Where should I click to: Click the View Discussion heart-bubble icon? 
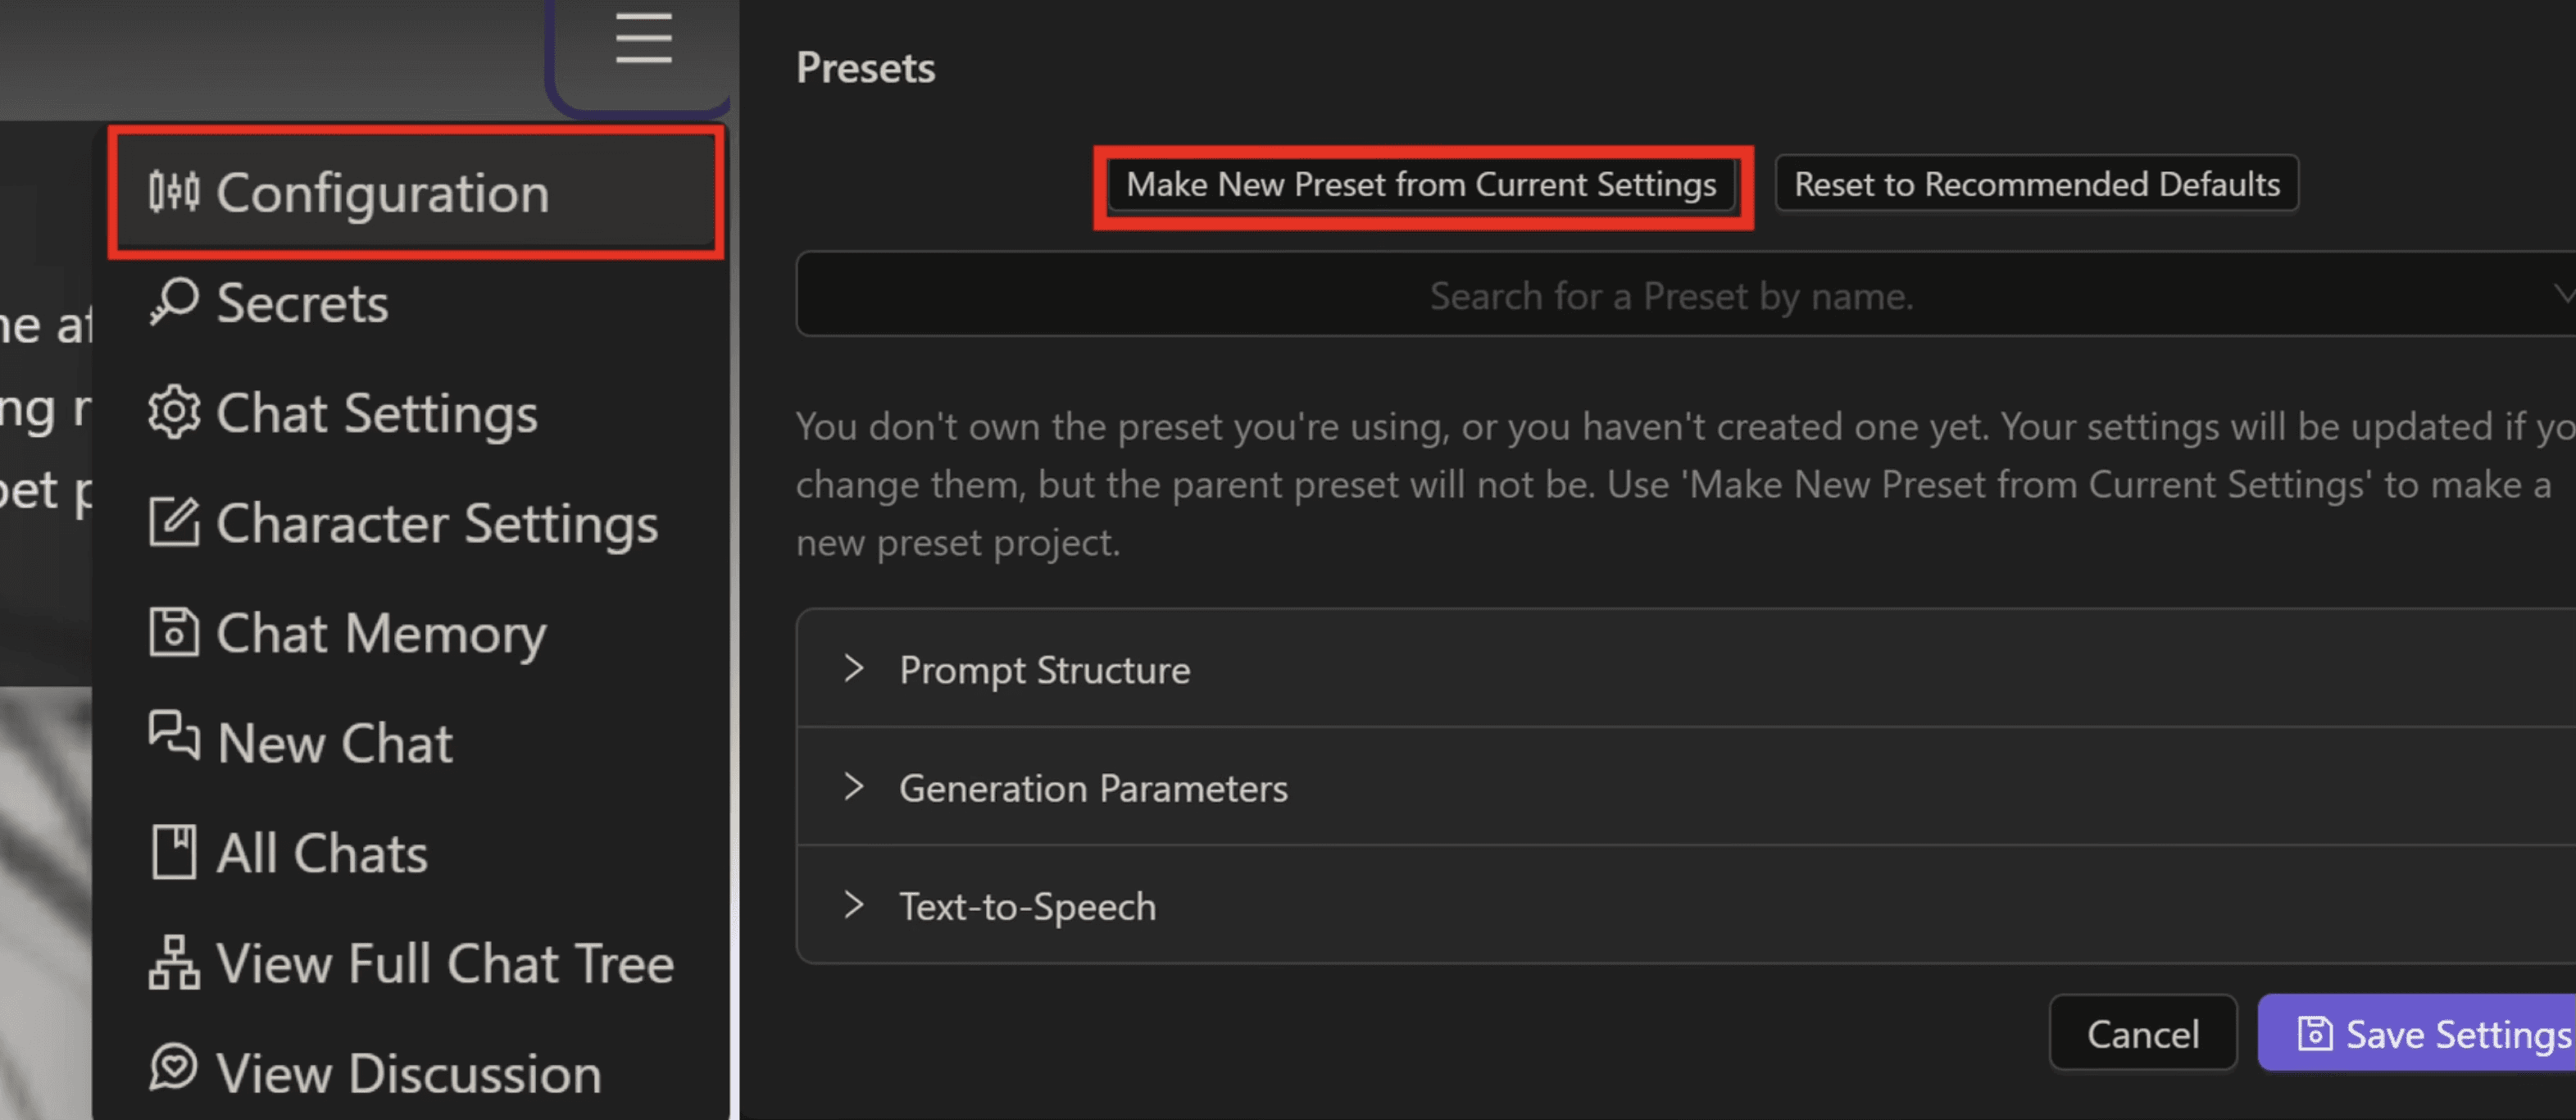click(x=174, y=1068)
